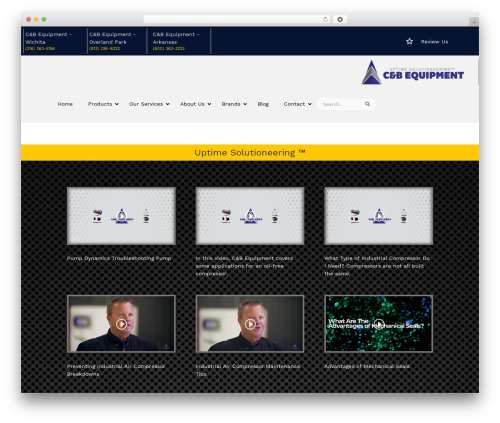Expand the Brands dropdown arrow
500x423 pixels.
point(245,104)
